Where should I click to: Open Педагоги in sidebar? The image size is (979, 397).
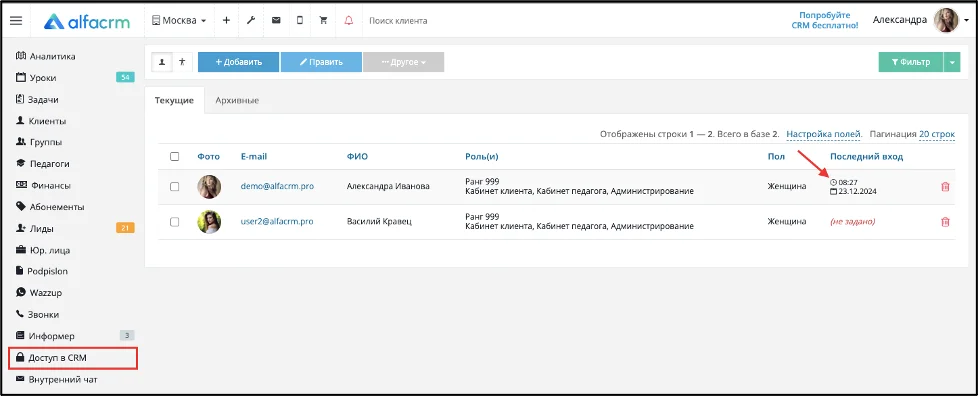click(x=42, y=164)
